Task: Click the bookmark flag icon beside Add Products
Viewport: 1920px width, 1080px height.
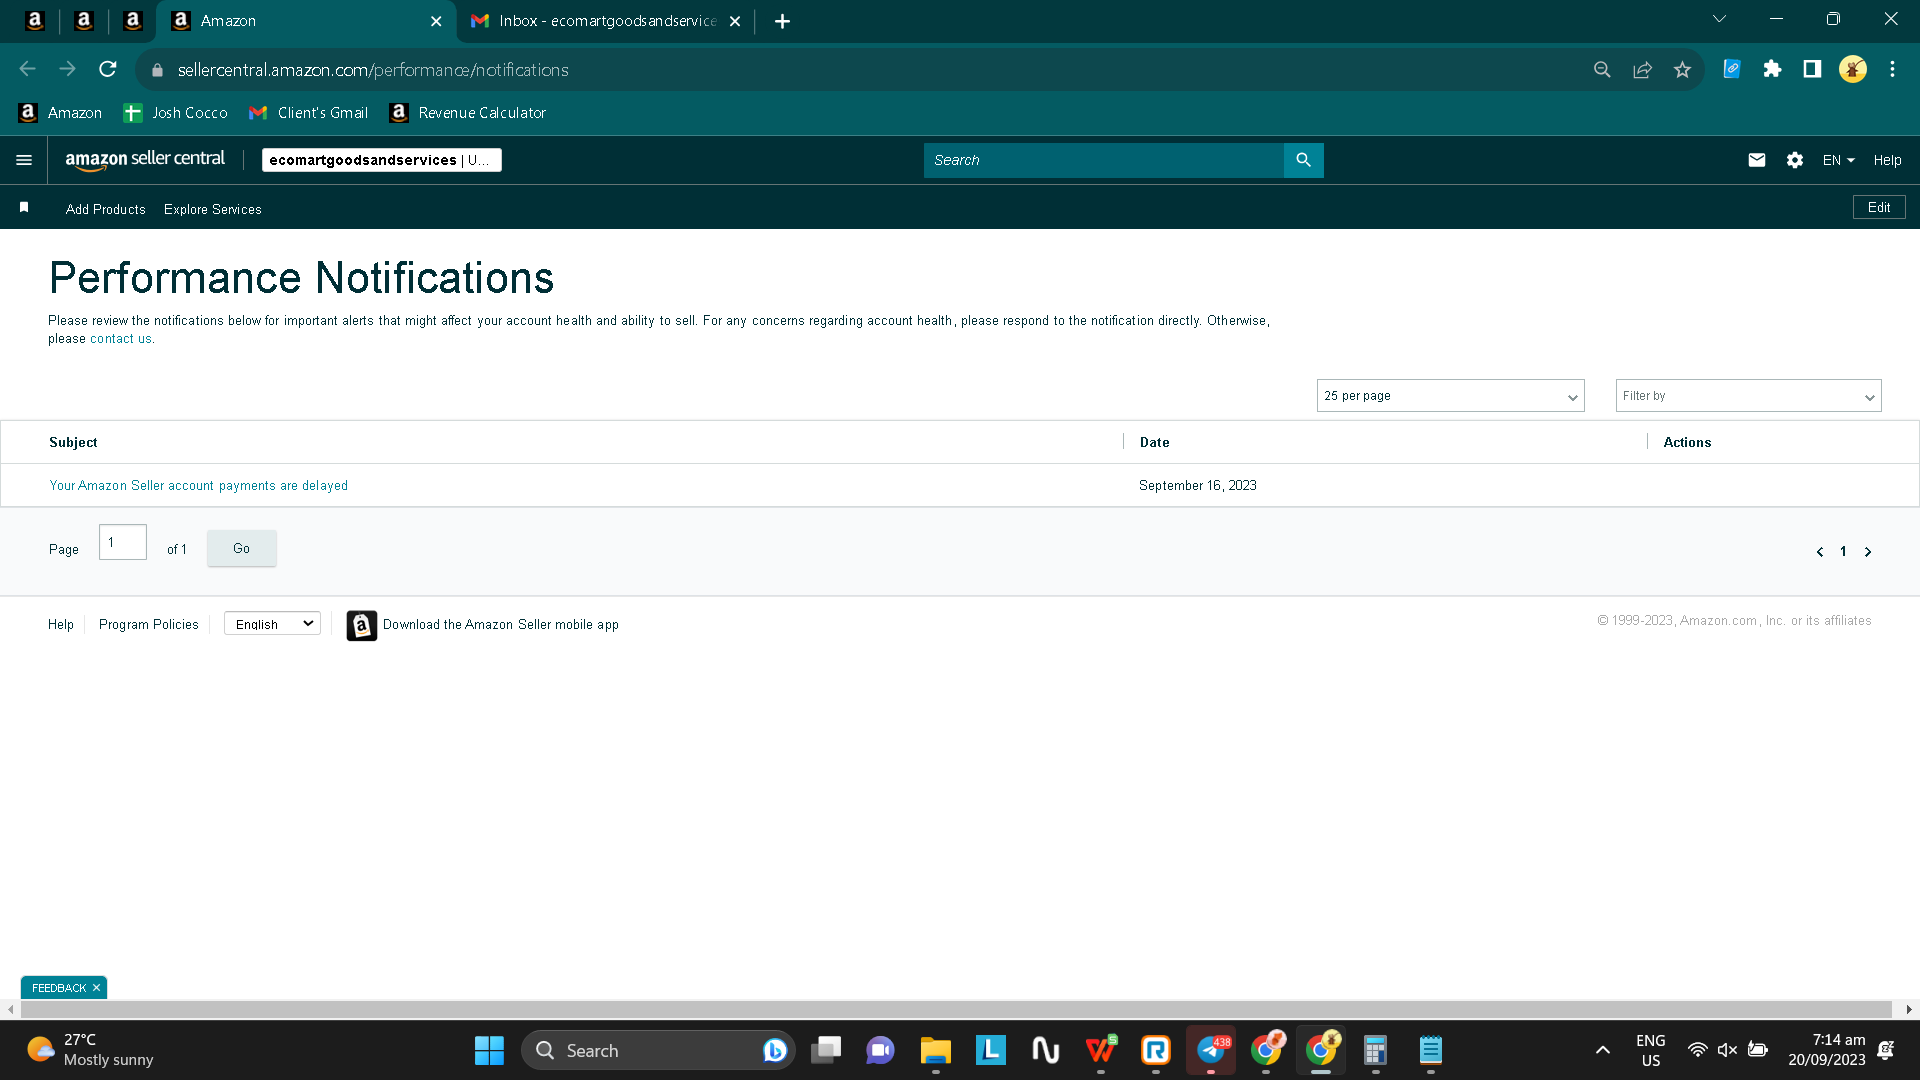Action: 24,207
